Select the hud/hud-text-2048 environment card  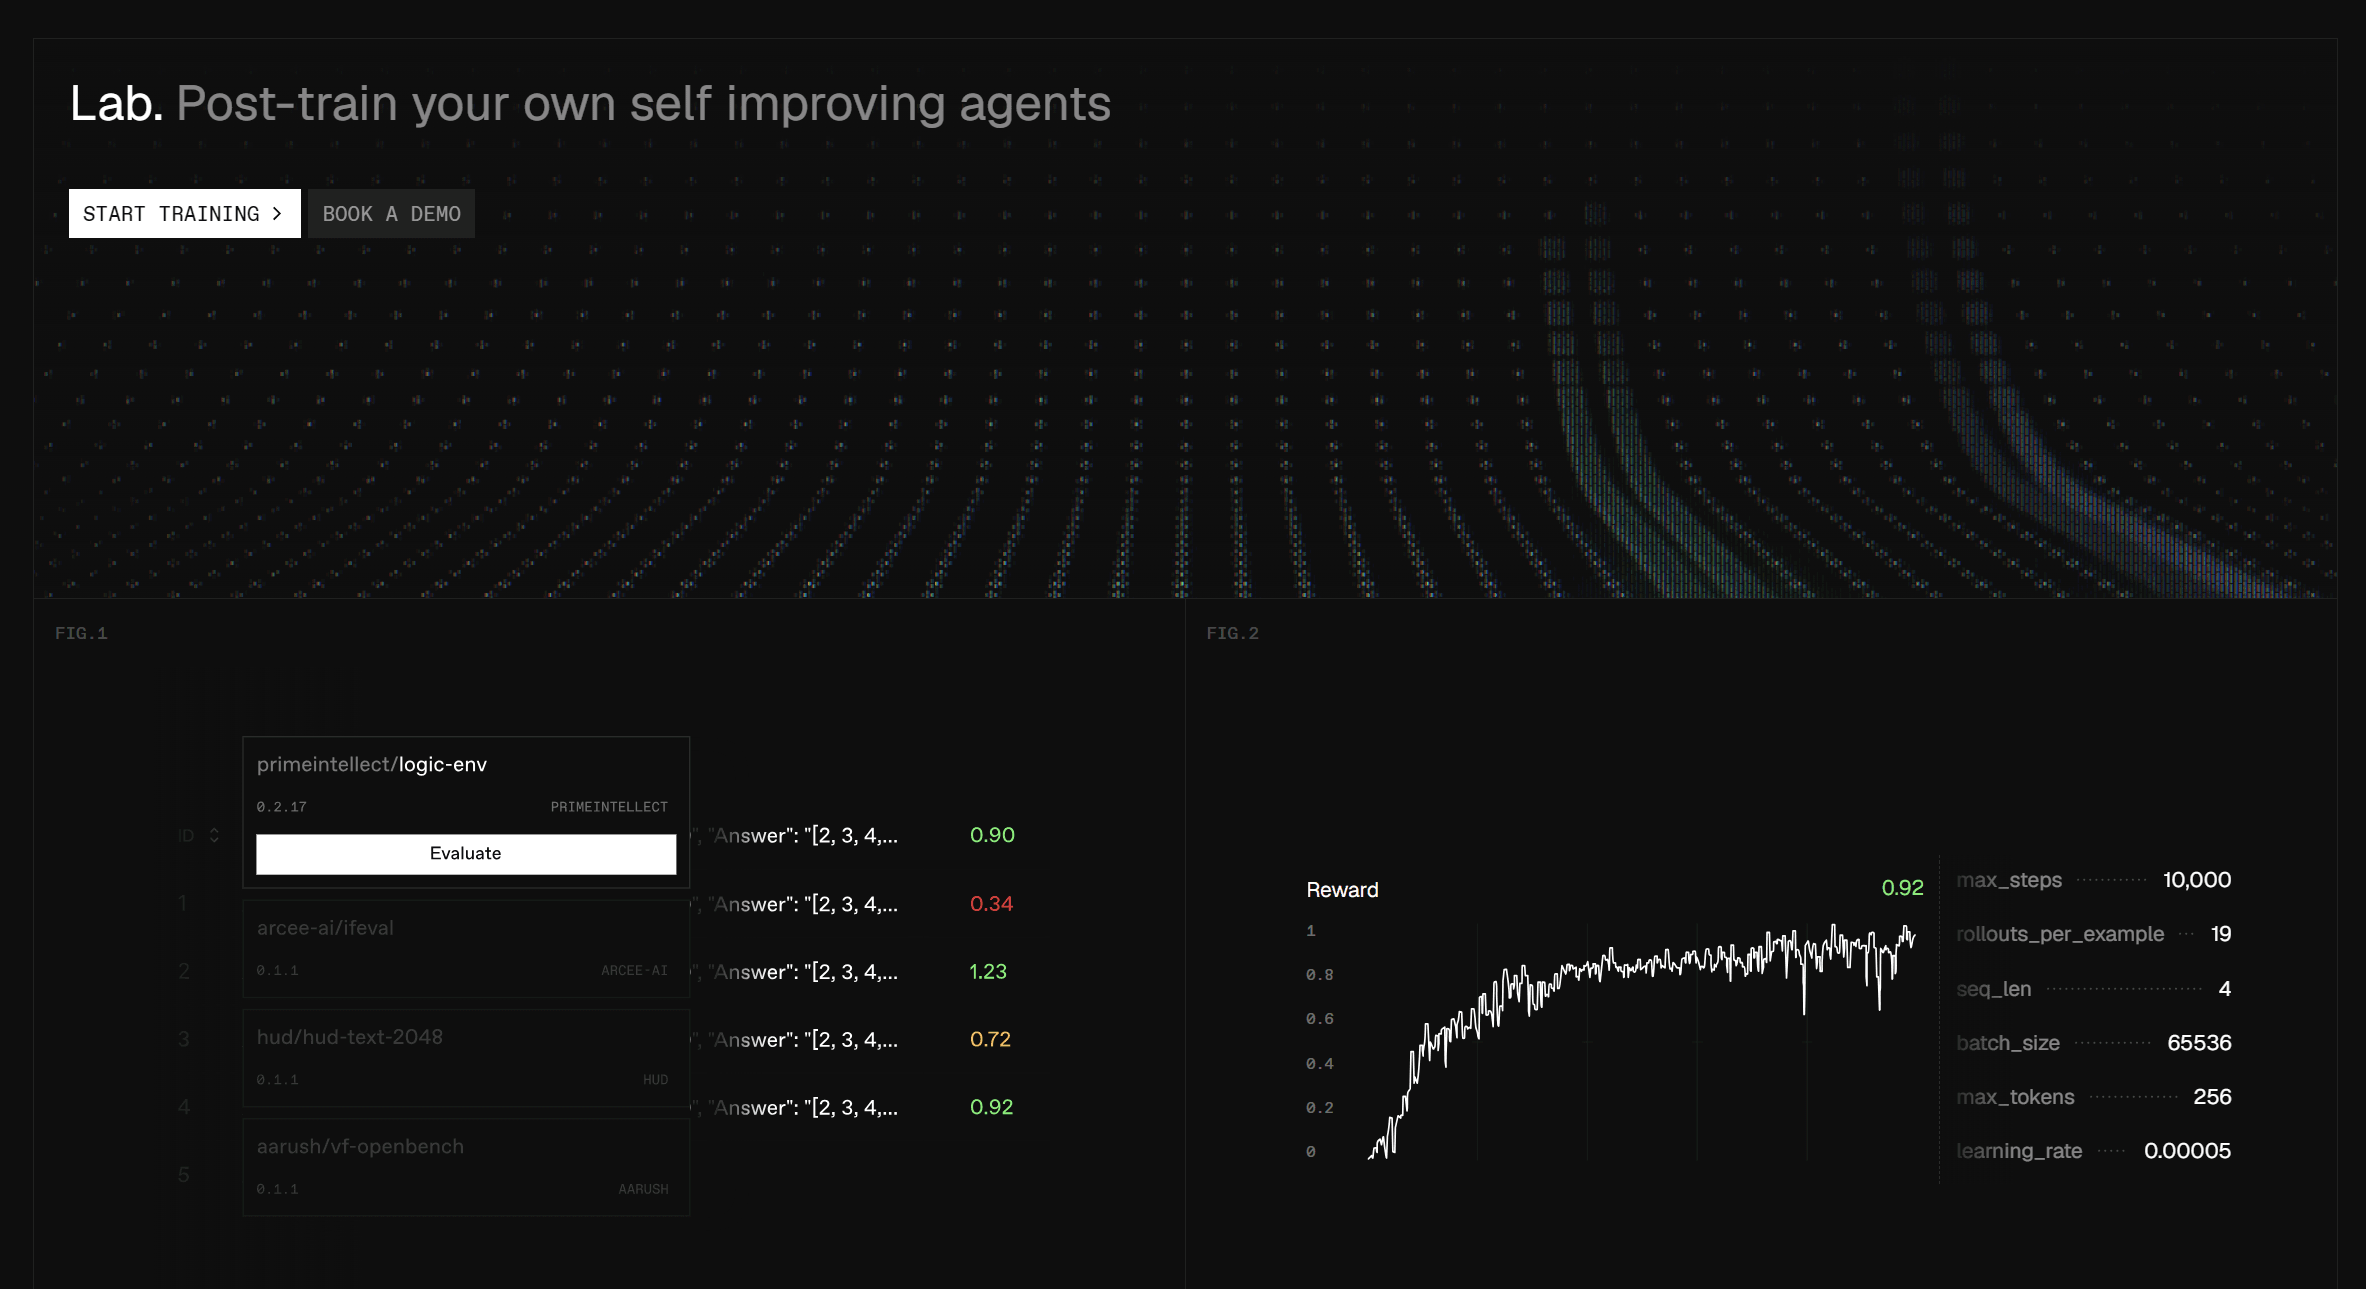pos(466,1057)
